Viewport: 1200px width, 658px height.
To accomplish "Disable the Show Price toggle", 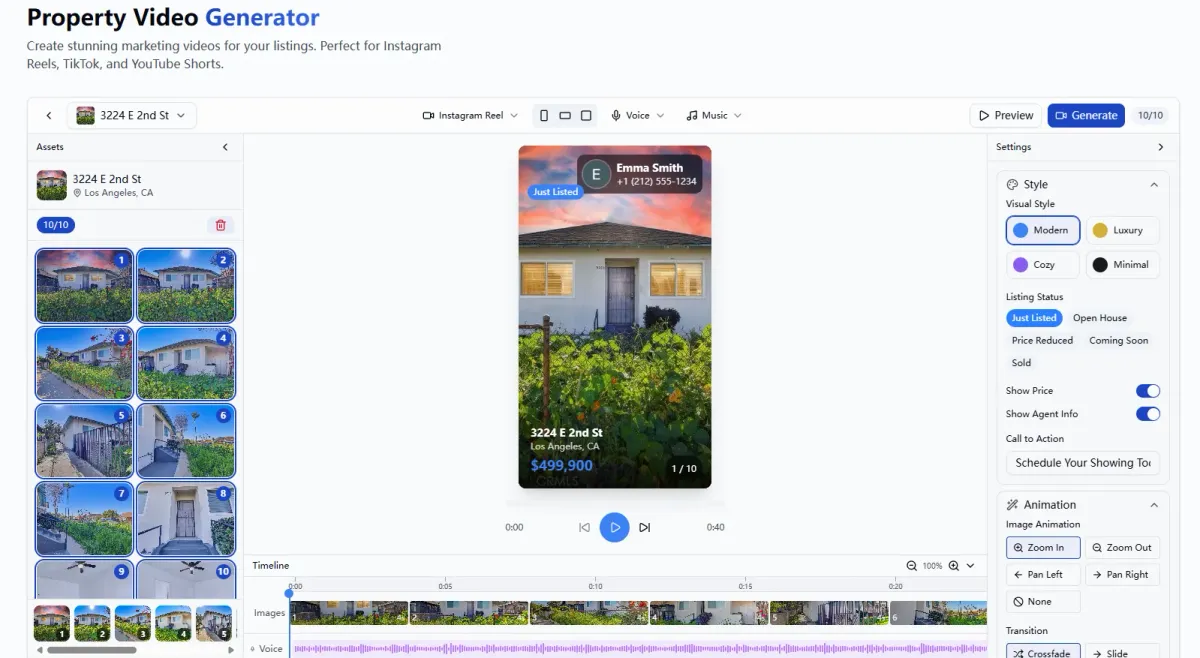I will pyautogui.click(x=1147, y=391).
